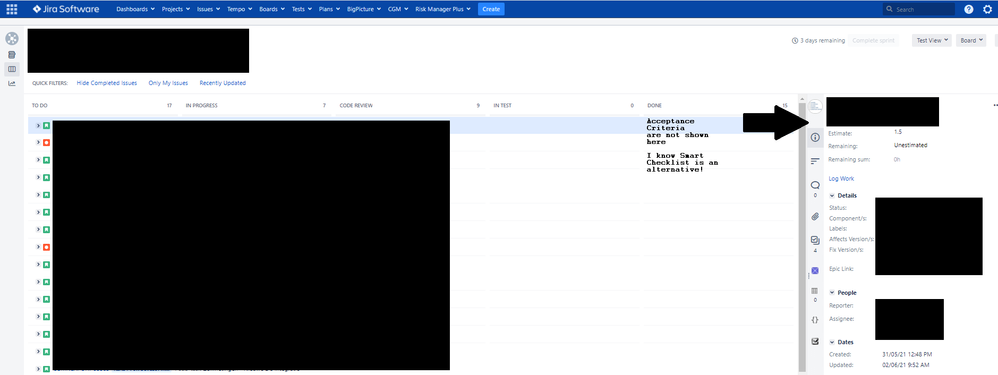Open the Tempo menu
Screen dimensions: 998x375
tap(239, 10)
